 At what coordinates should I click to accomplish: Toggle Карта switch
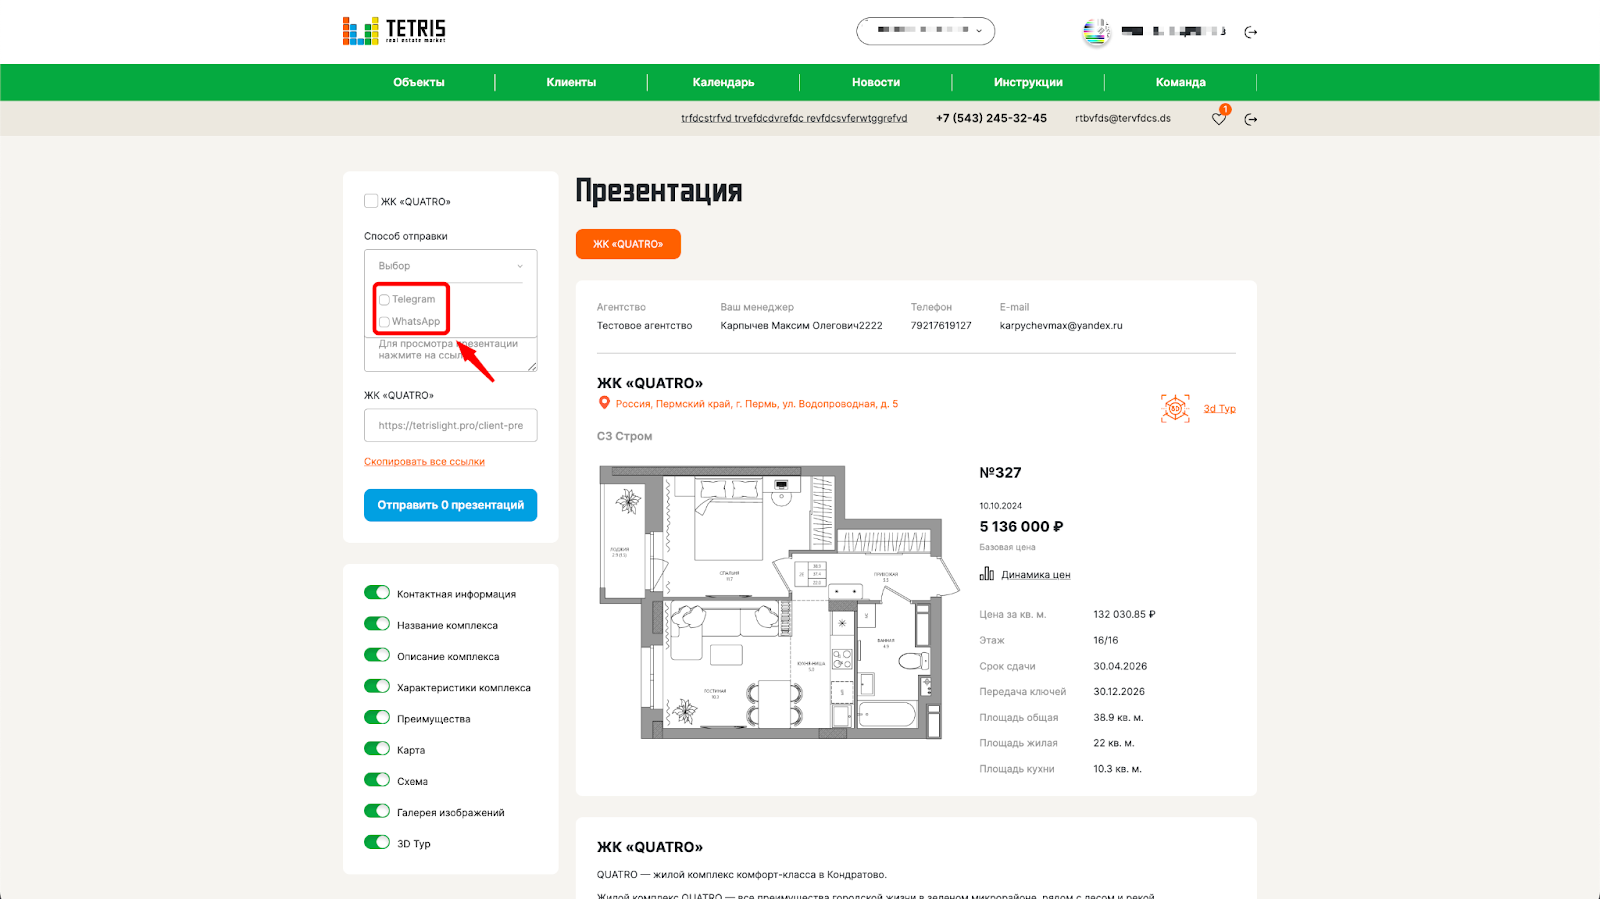[x=377, y=749]
